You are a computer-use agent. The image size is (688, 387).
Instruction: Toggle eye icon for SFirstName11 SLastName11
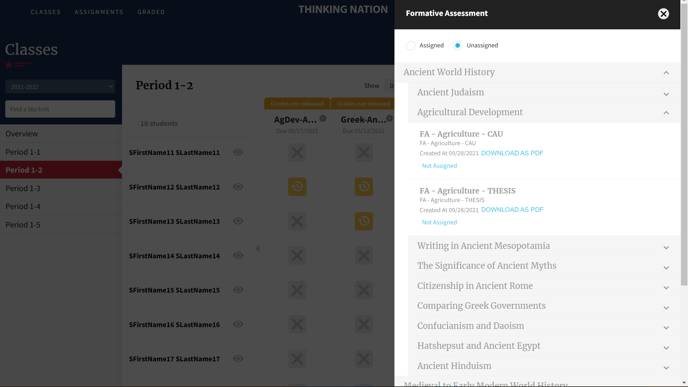[238, 152]
